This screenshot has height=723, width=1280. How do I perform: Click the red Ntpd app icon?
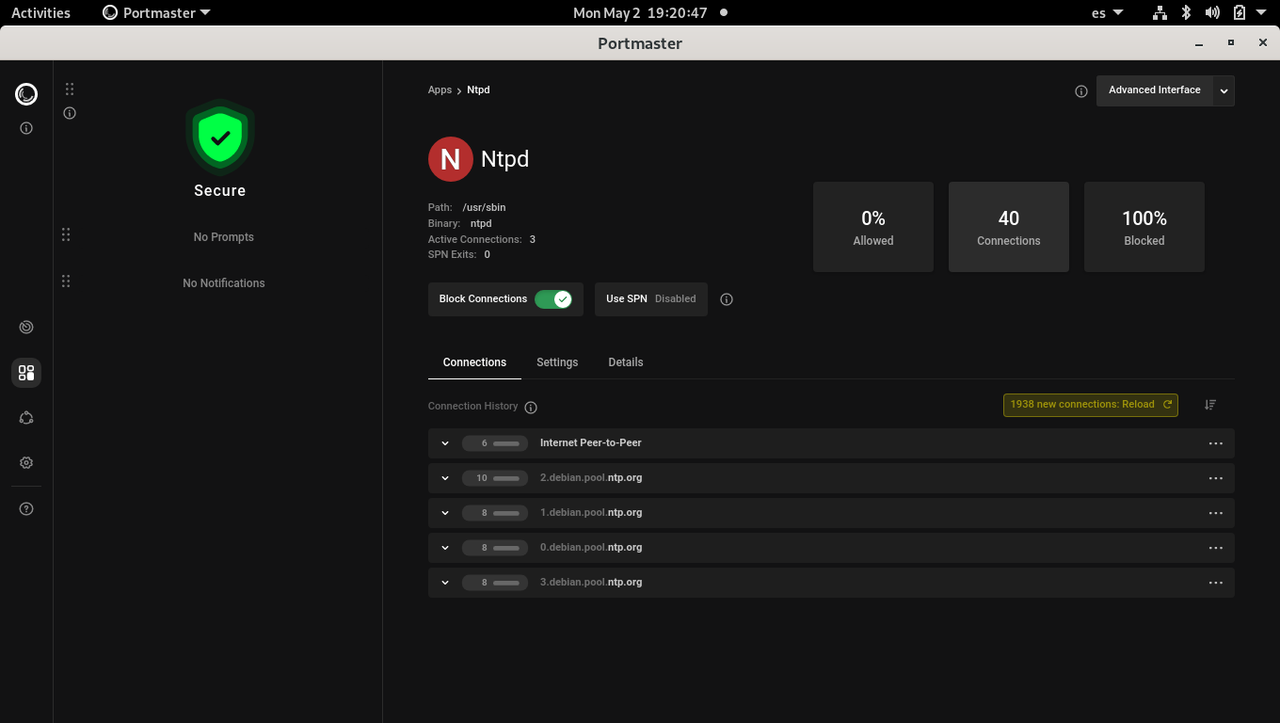[x=450, y=159]
